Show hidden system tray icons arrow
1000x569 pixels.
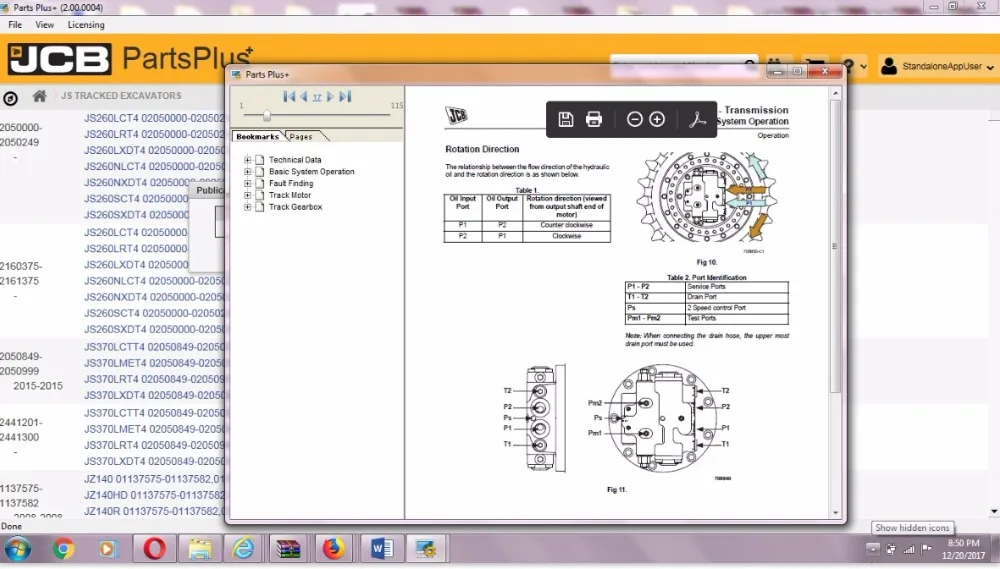(x=873, y=549)
